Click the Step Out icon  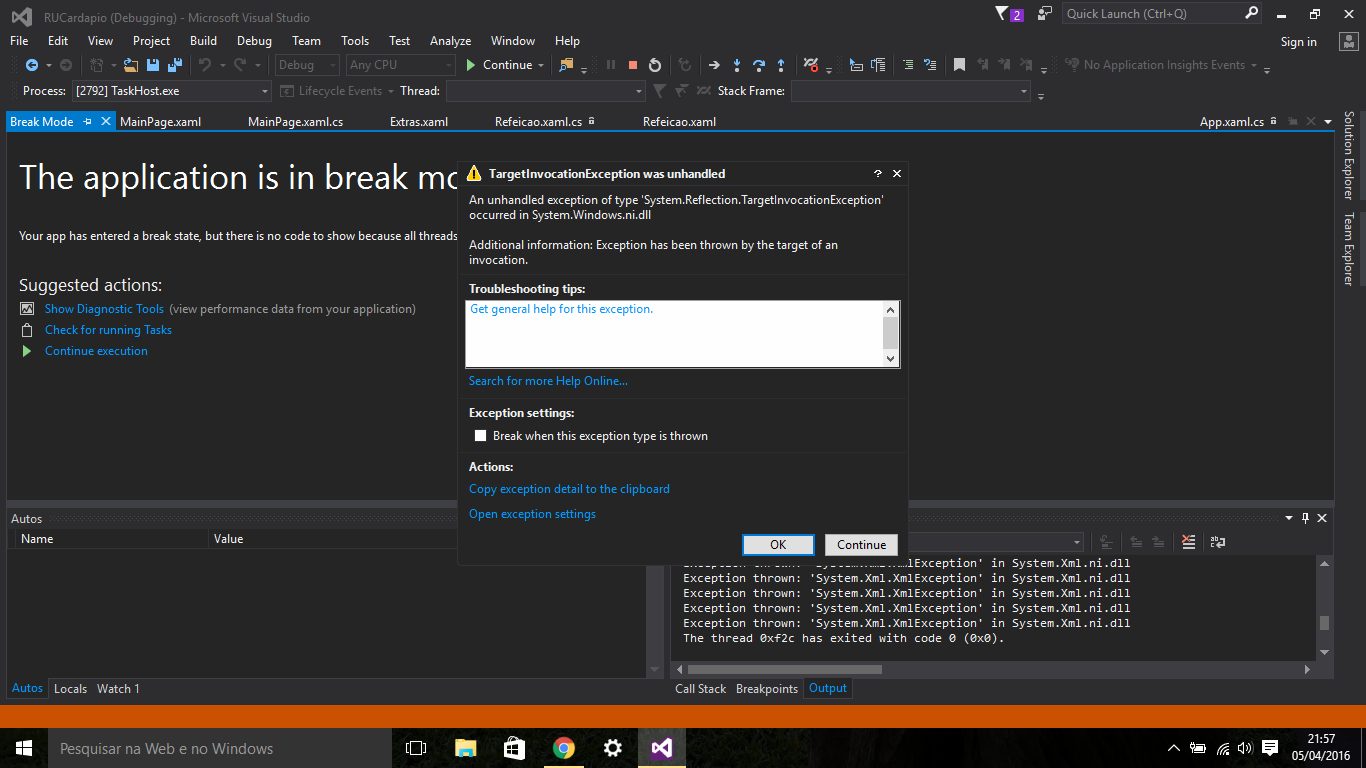(781, 65)
